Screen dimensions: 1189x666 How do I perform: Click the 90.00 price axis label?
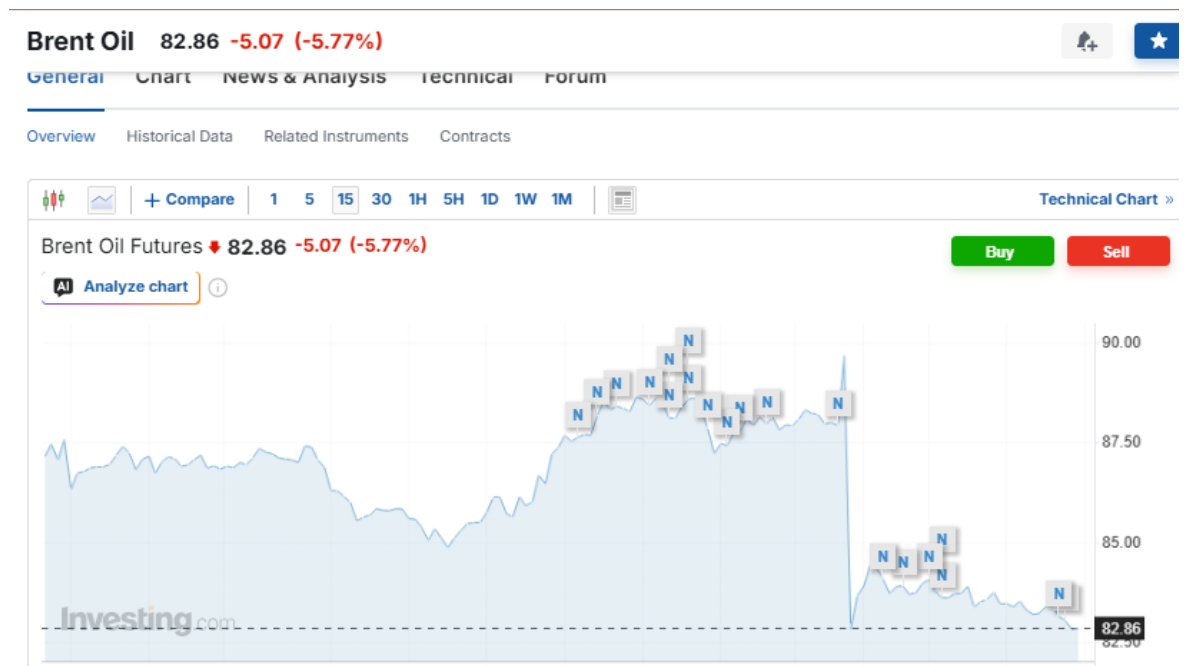(x=1121, y=342)
